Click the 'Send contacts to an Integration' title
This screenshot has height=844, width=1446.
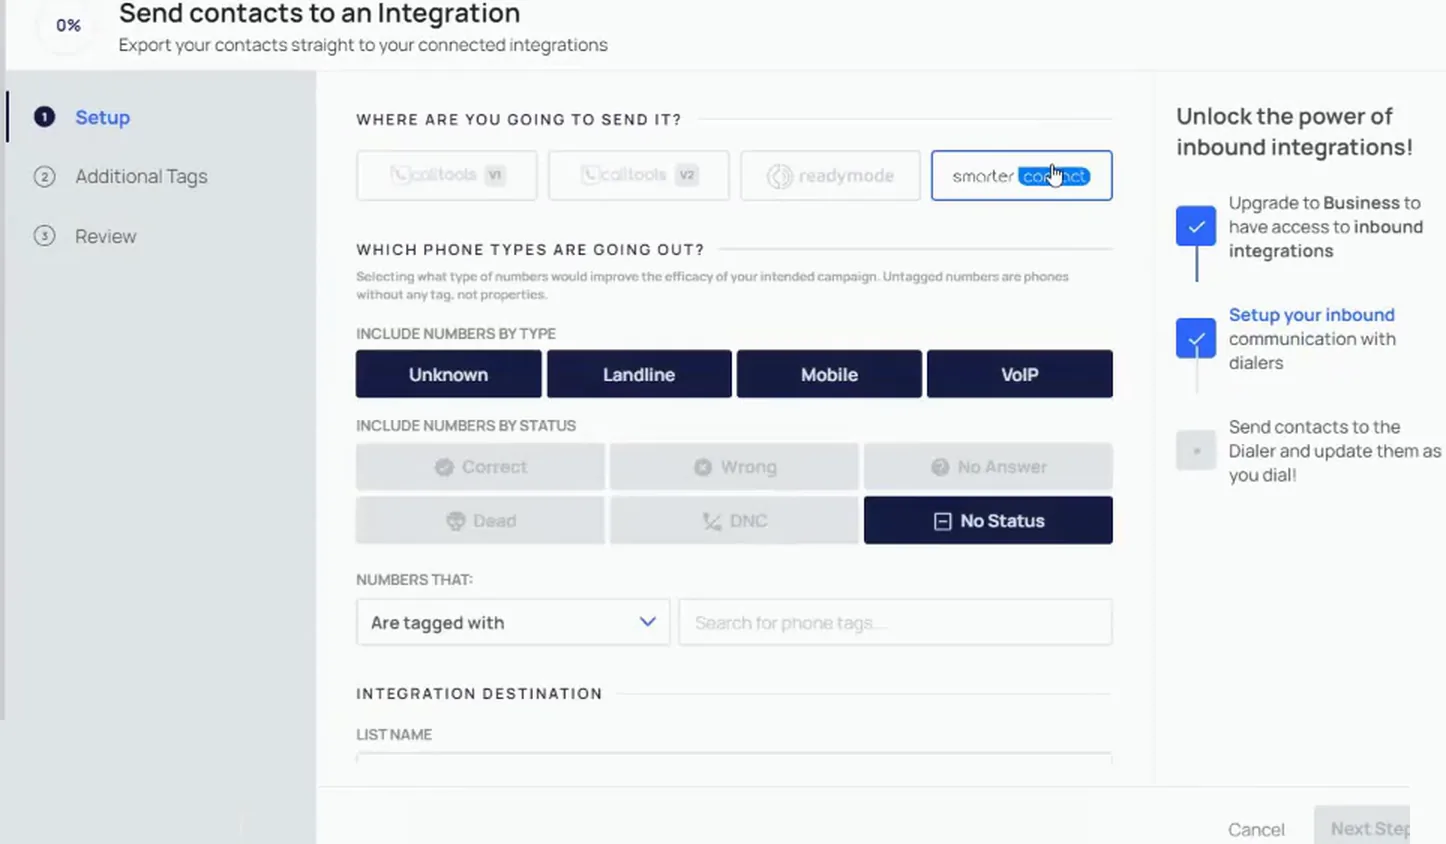319,14
